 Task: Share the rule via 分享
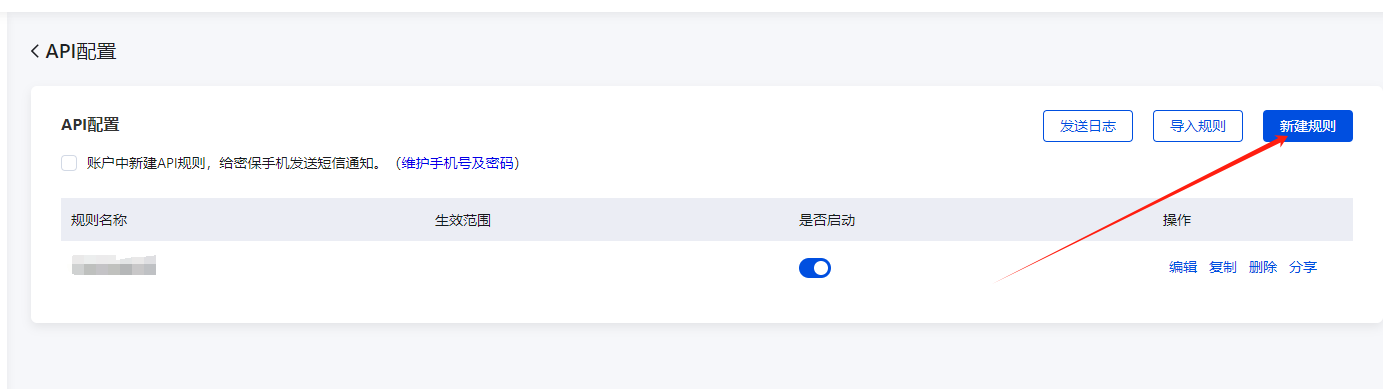(x=1303, y=267)
